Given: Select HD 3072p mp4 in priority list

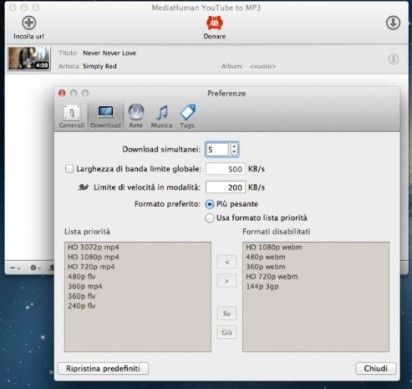Looking at the screenshot, I should pyautogui.click(x=93, y=247).
